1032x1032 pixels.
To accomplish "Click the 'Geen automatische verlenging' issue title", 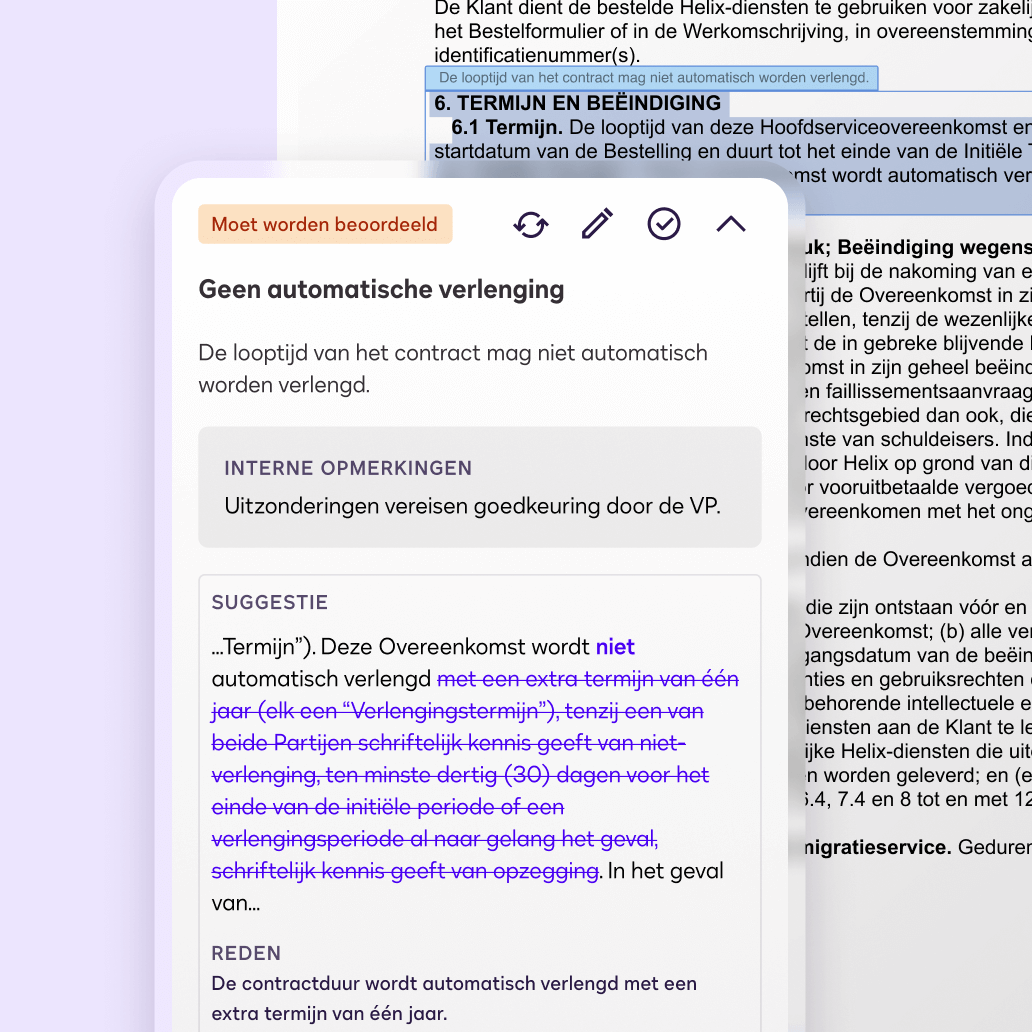I will 381,289.
